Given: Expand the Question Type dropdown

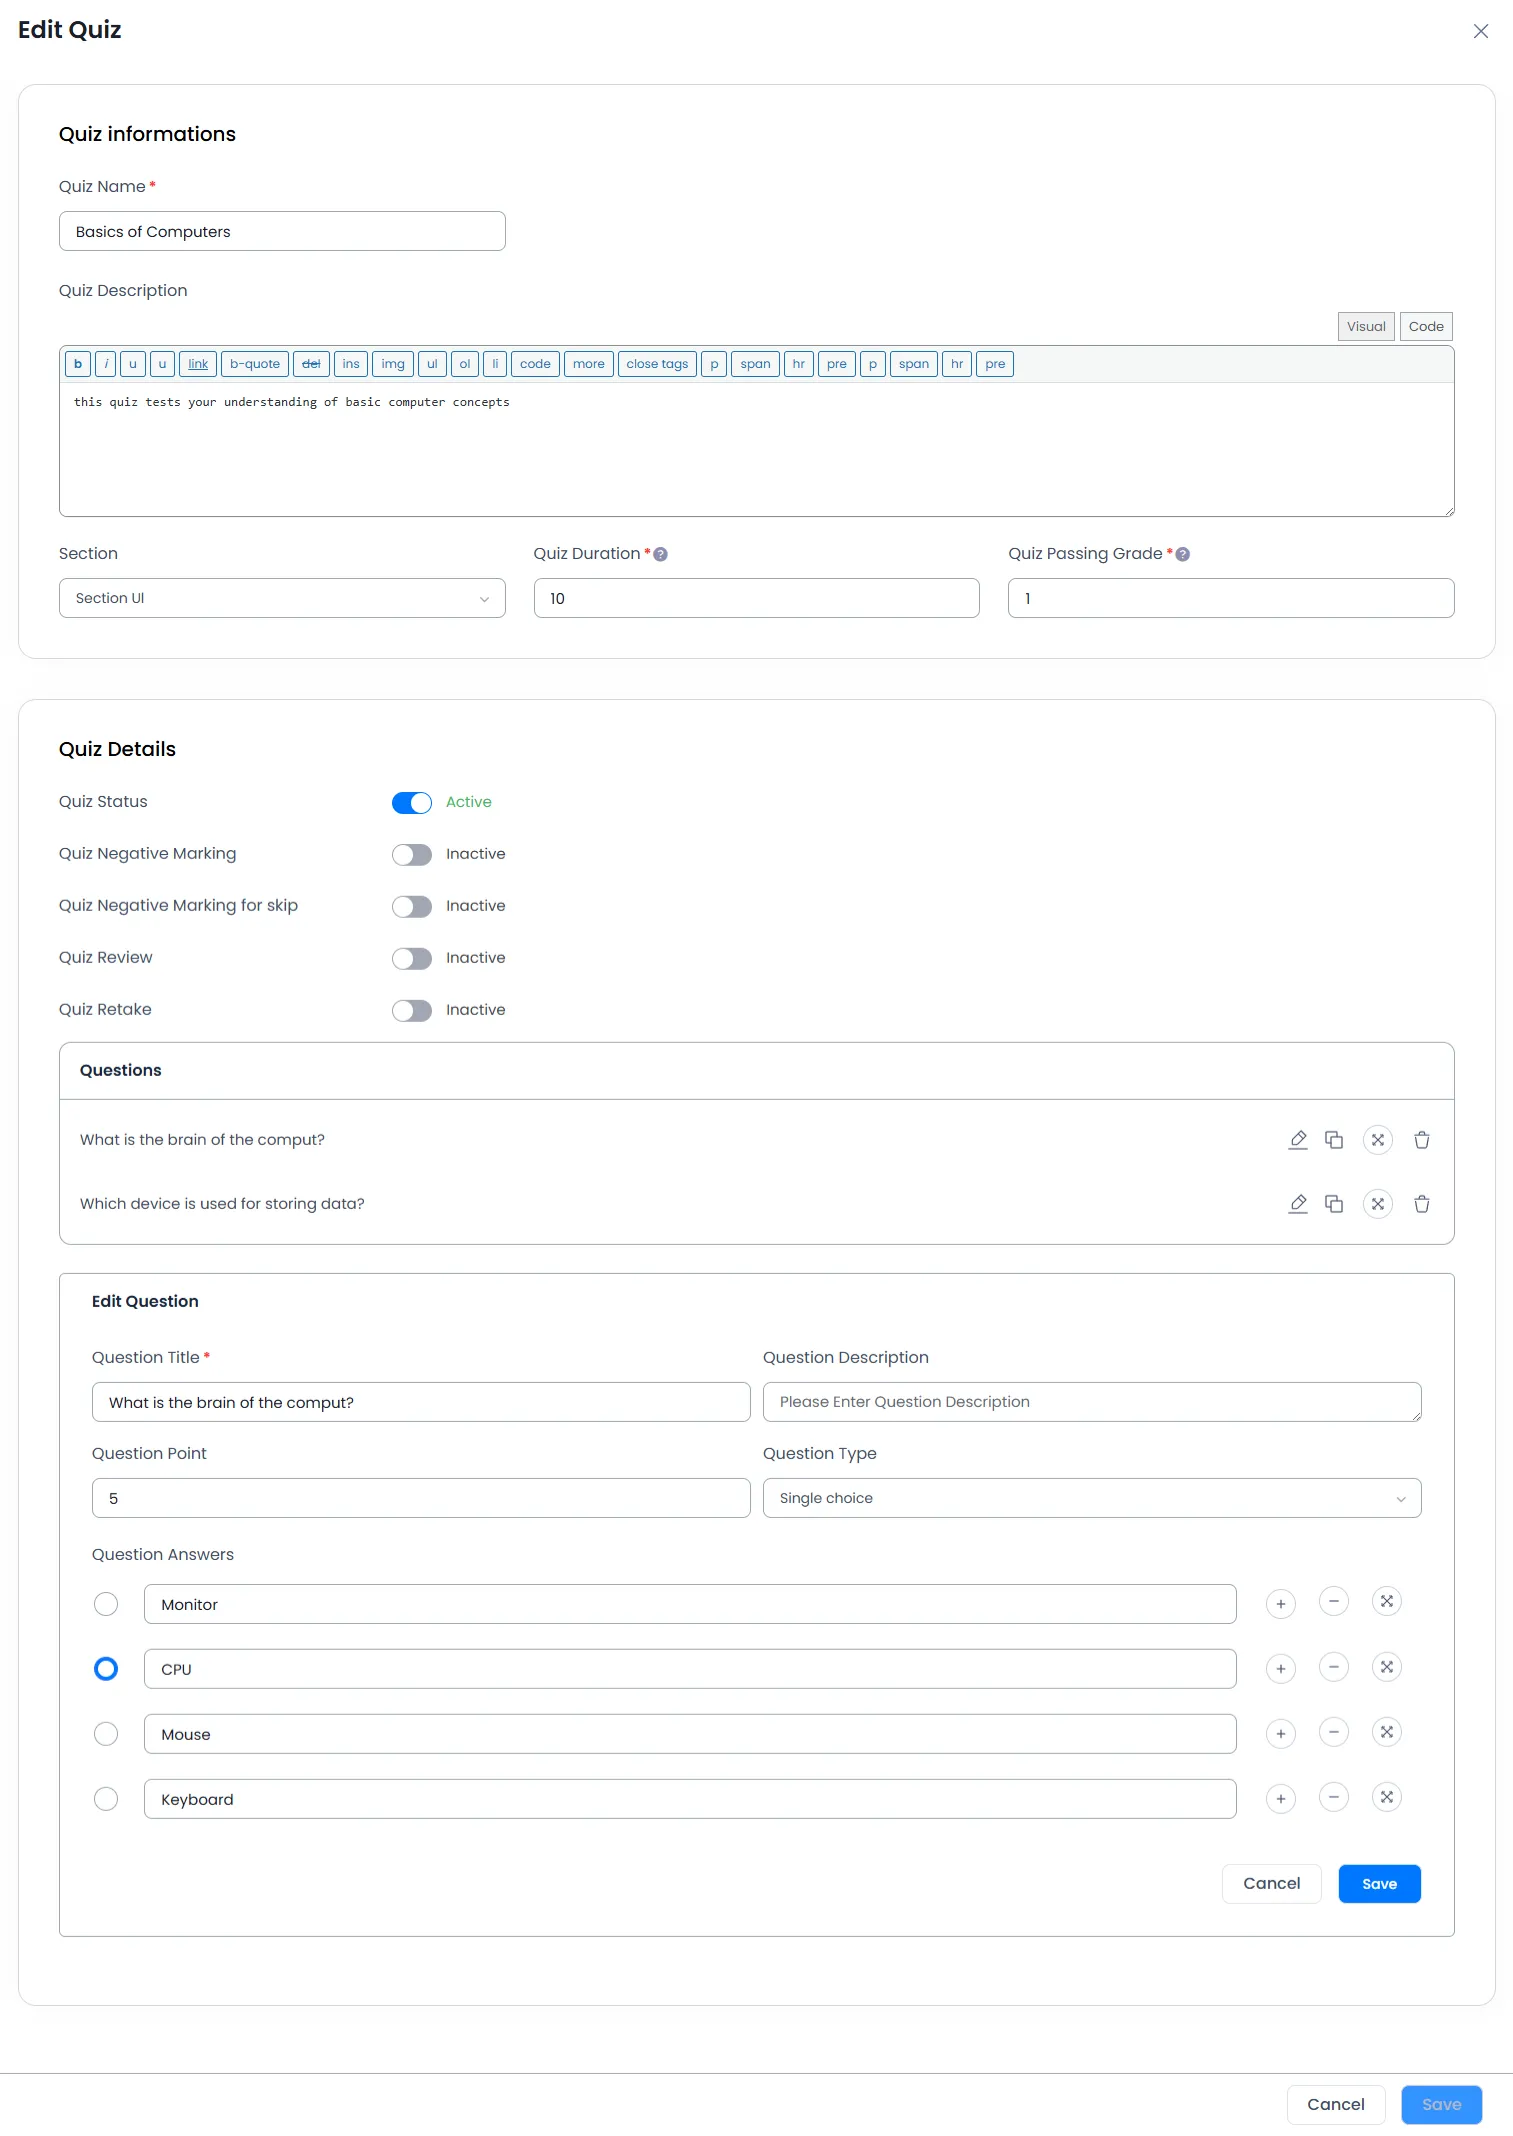Looking at the screenshot, I should (x=1092, y=1498).
